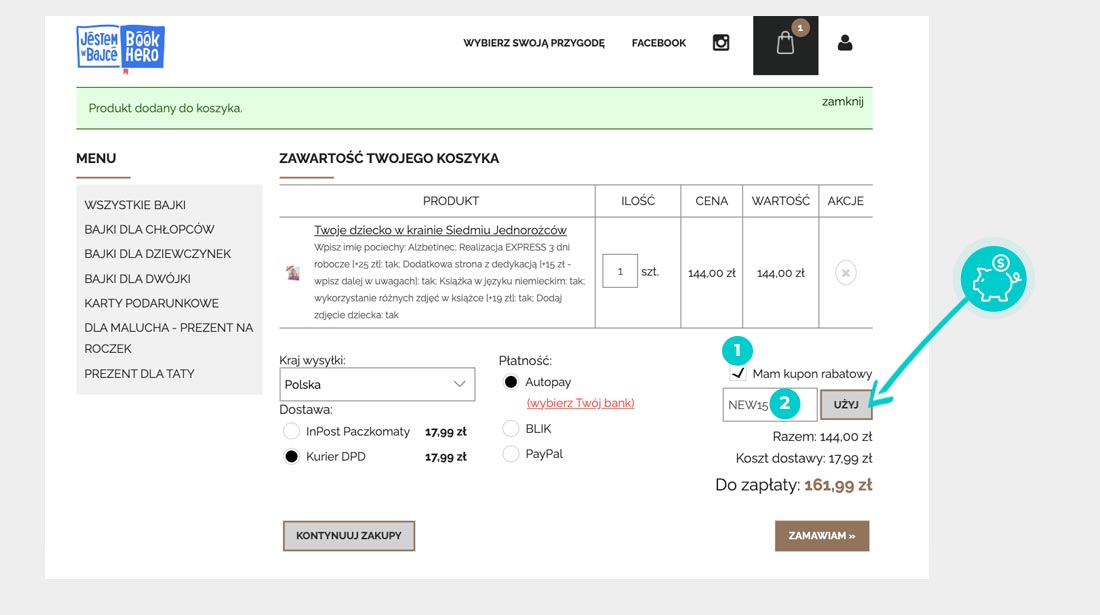Click the piggy bank savings icon

click(993, 279)
